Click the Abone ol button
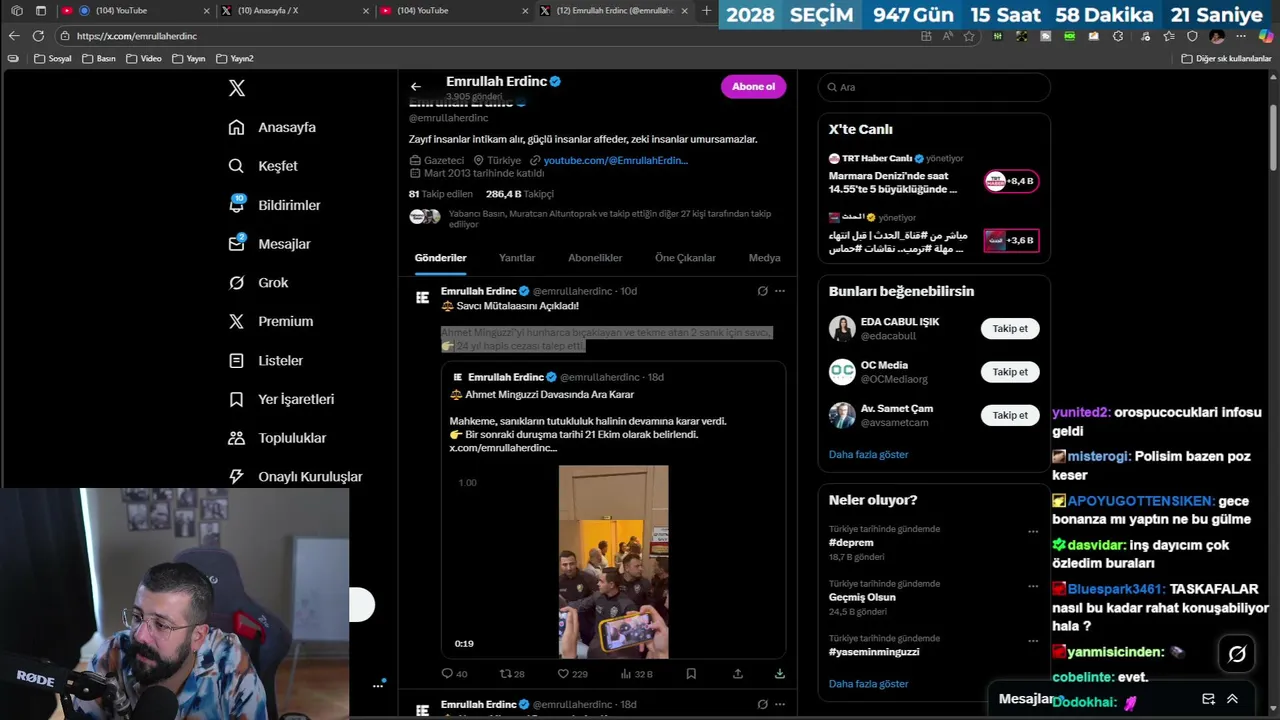Viewport: 1280px width, 720px height. [x=753, y=86]
